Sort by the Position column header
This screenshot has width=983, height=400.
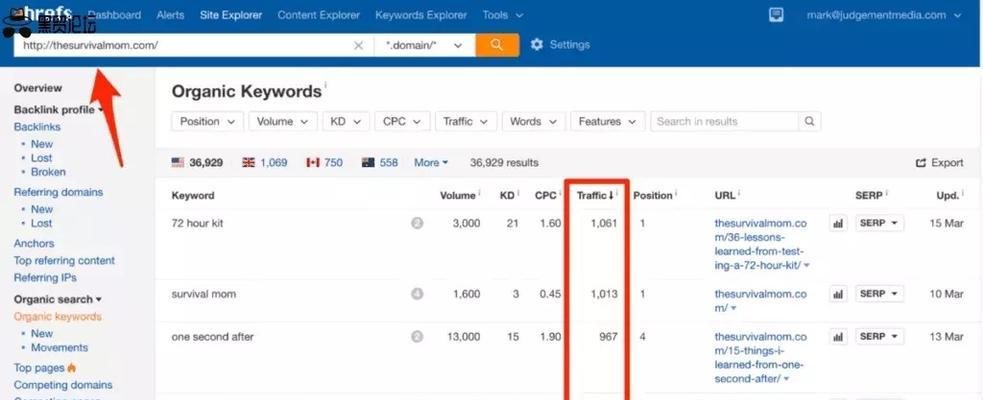[653, 196]
